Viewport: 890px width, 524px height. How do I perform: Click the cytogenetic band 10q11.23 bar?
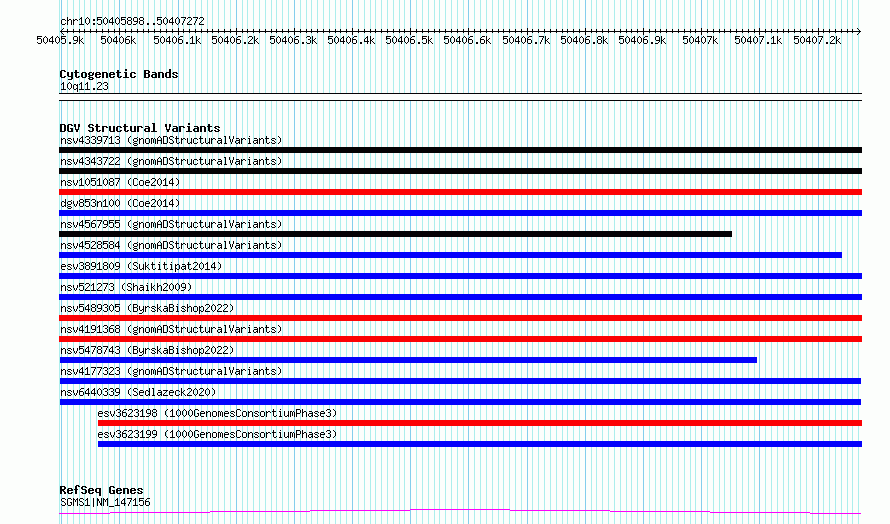460,97
